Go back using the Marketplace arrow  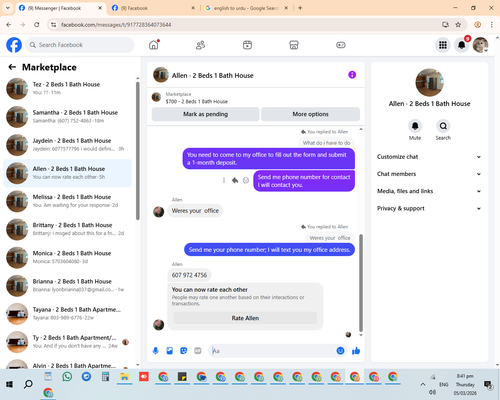click(x=12, y=67)
